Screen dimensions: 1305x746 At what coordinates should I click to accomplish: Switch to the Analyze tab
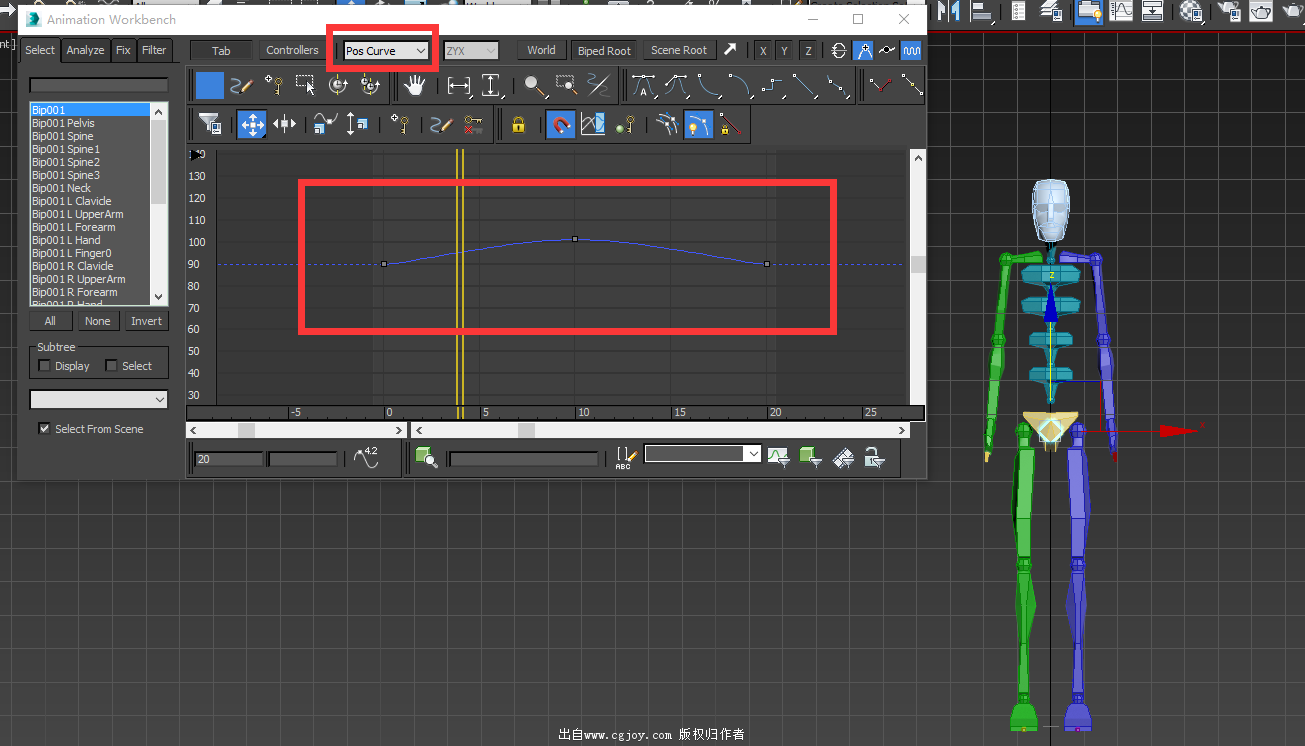click(x=85, y=50)
